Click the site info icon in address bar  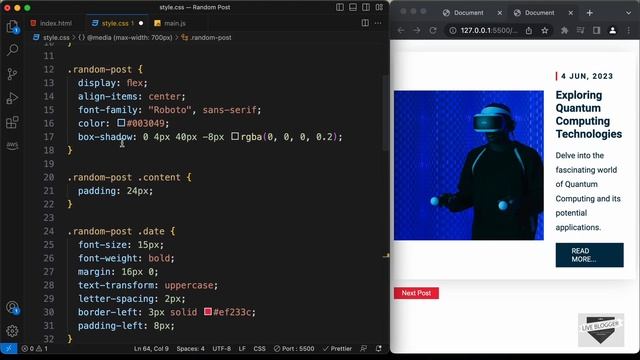(x=452, y=31)
